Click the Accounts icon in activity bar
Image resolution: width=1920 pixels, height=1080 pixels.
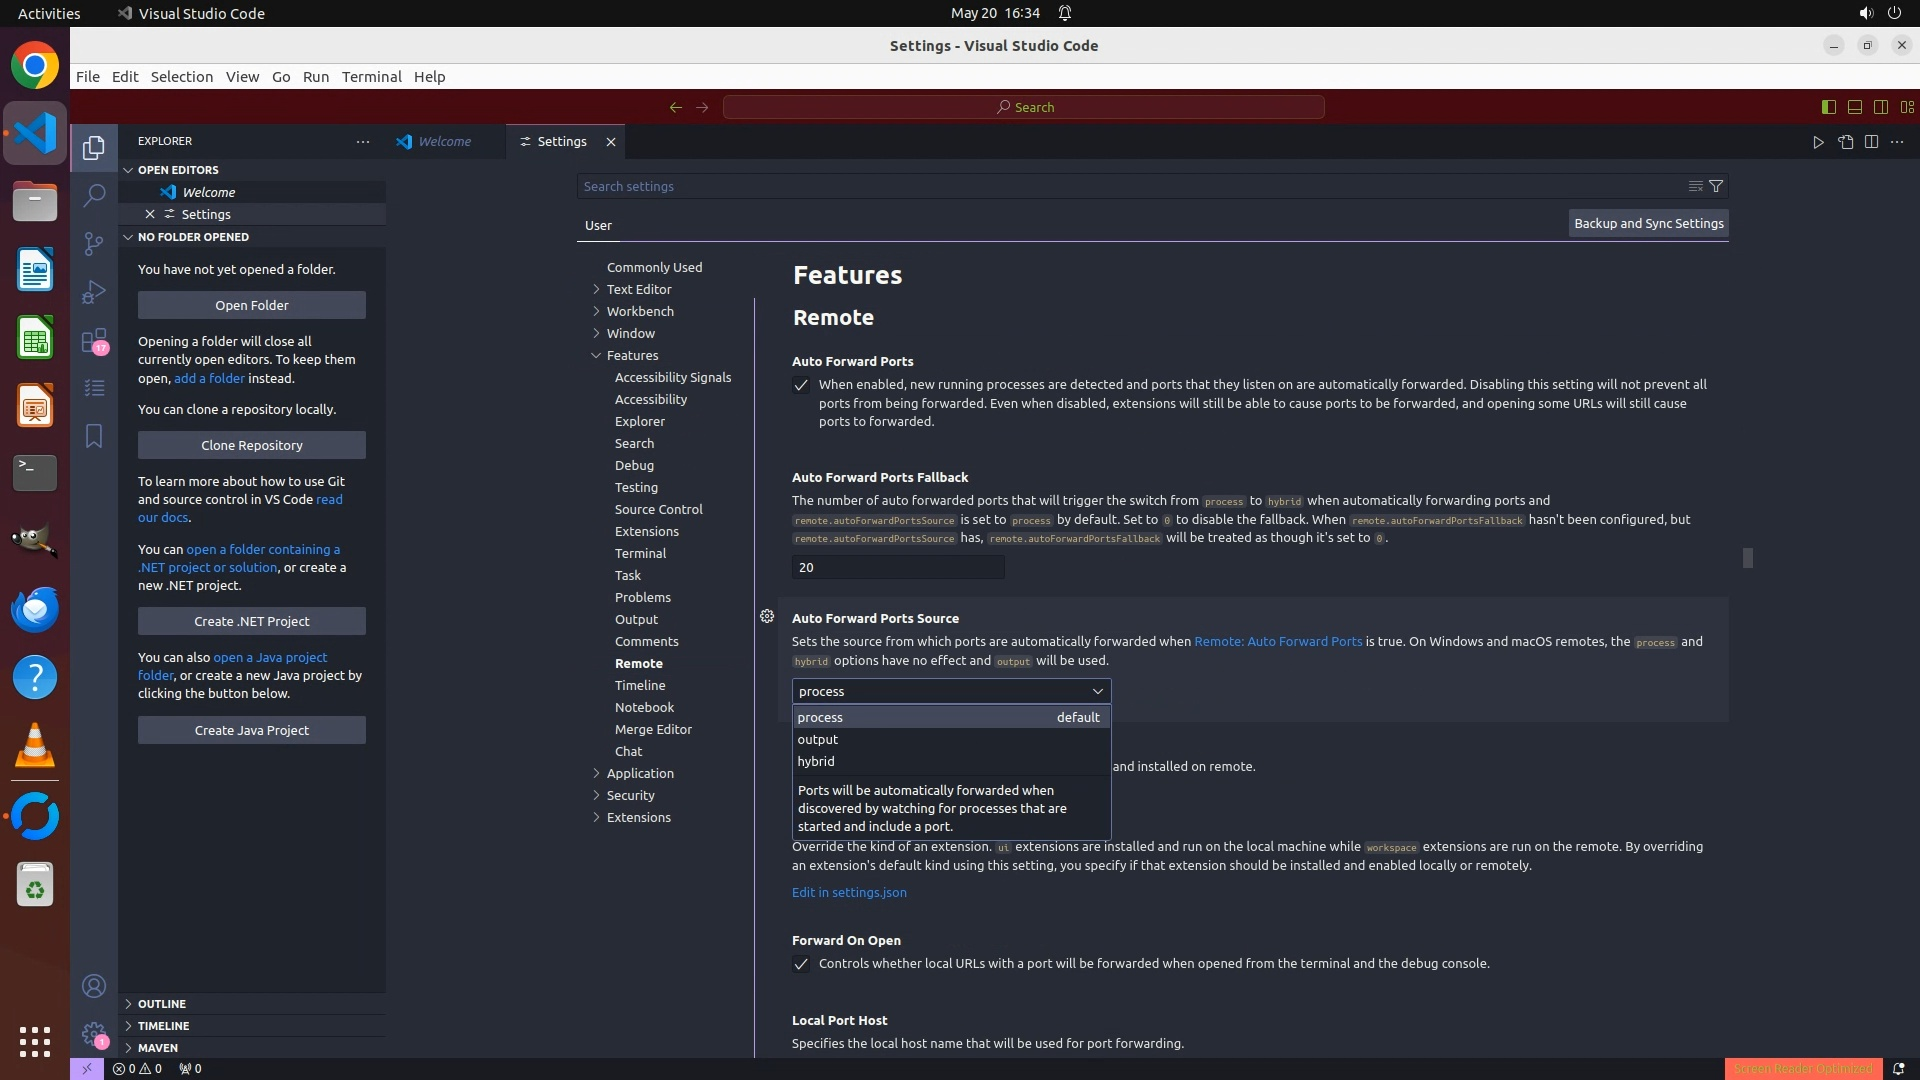pyautogui.click(x=94, y=986)
